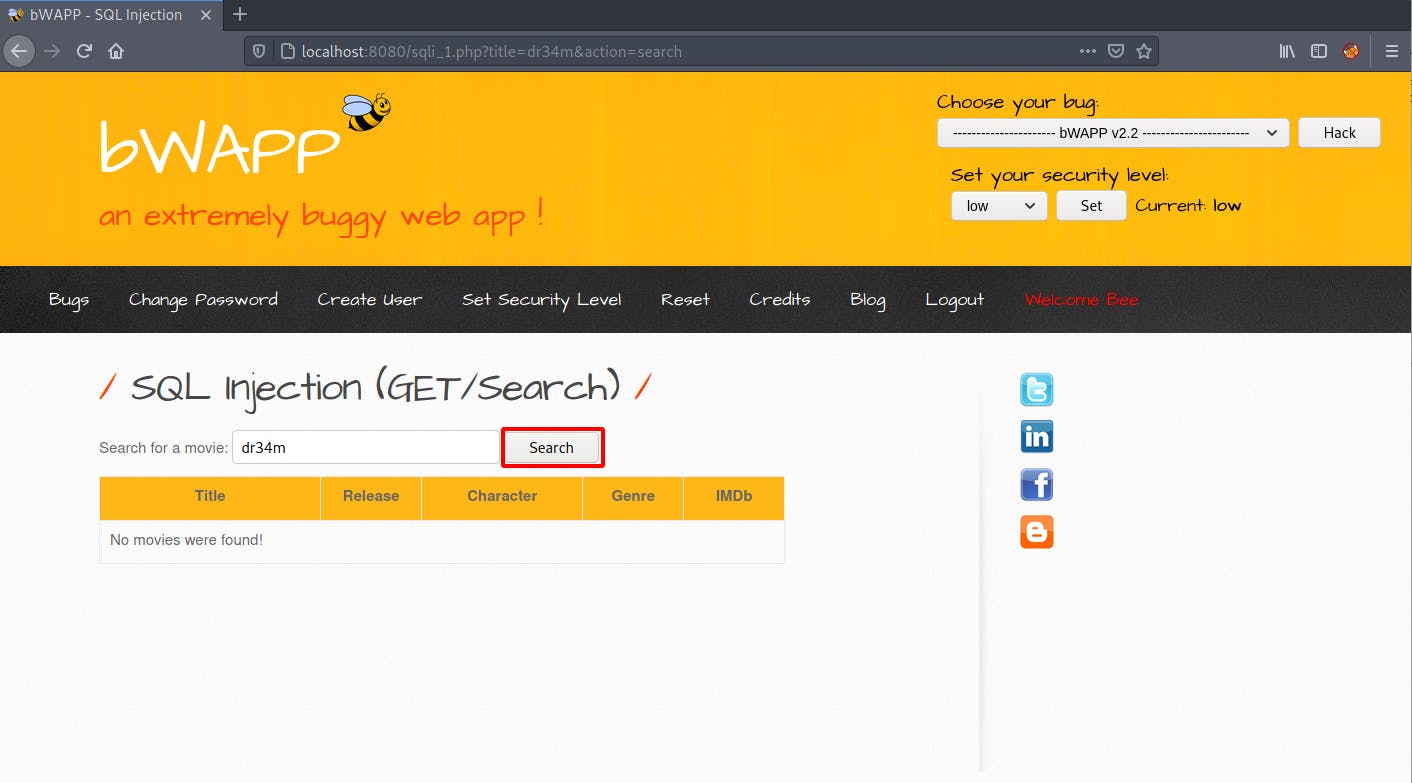Click the Release column header
The image size is (1412, 783).
pyautogui.click(x=371, y=496)
